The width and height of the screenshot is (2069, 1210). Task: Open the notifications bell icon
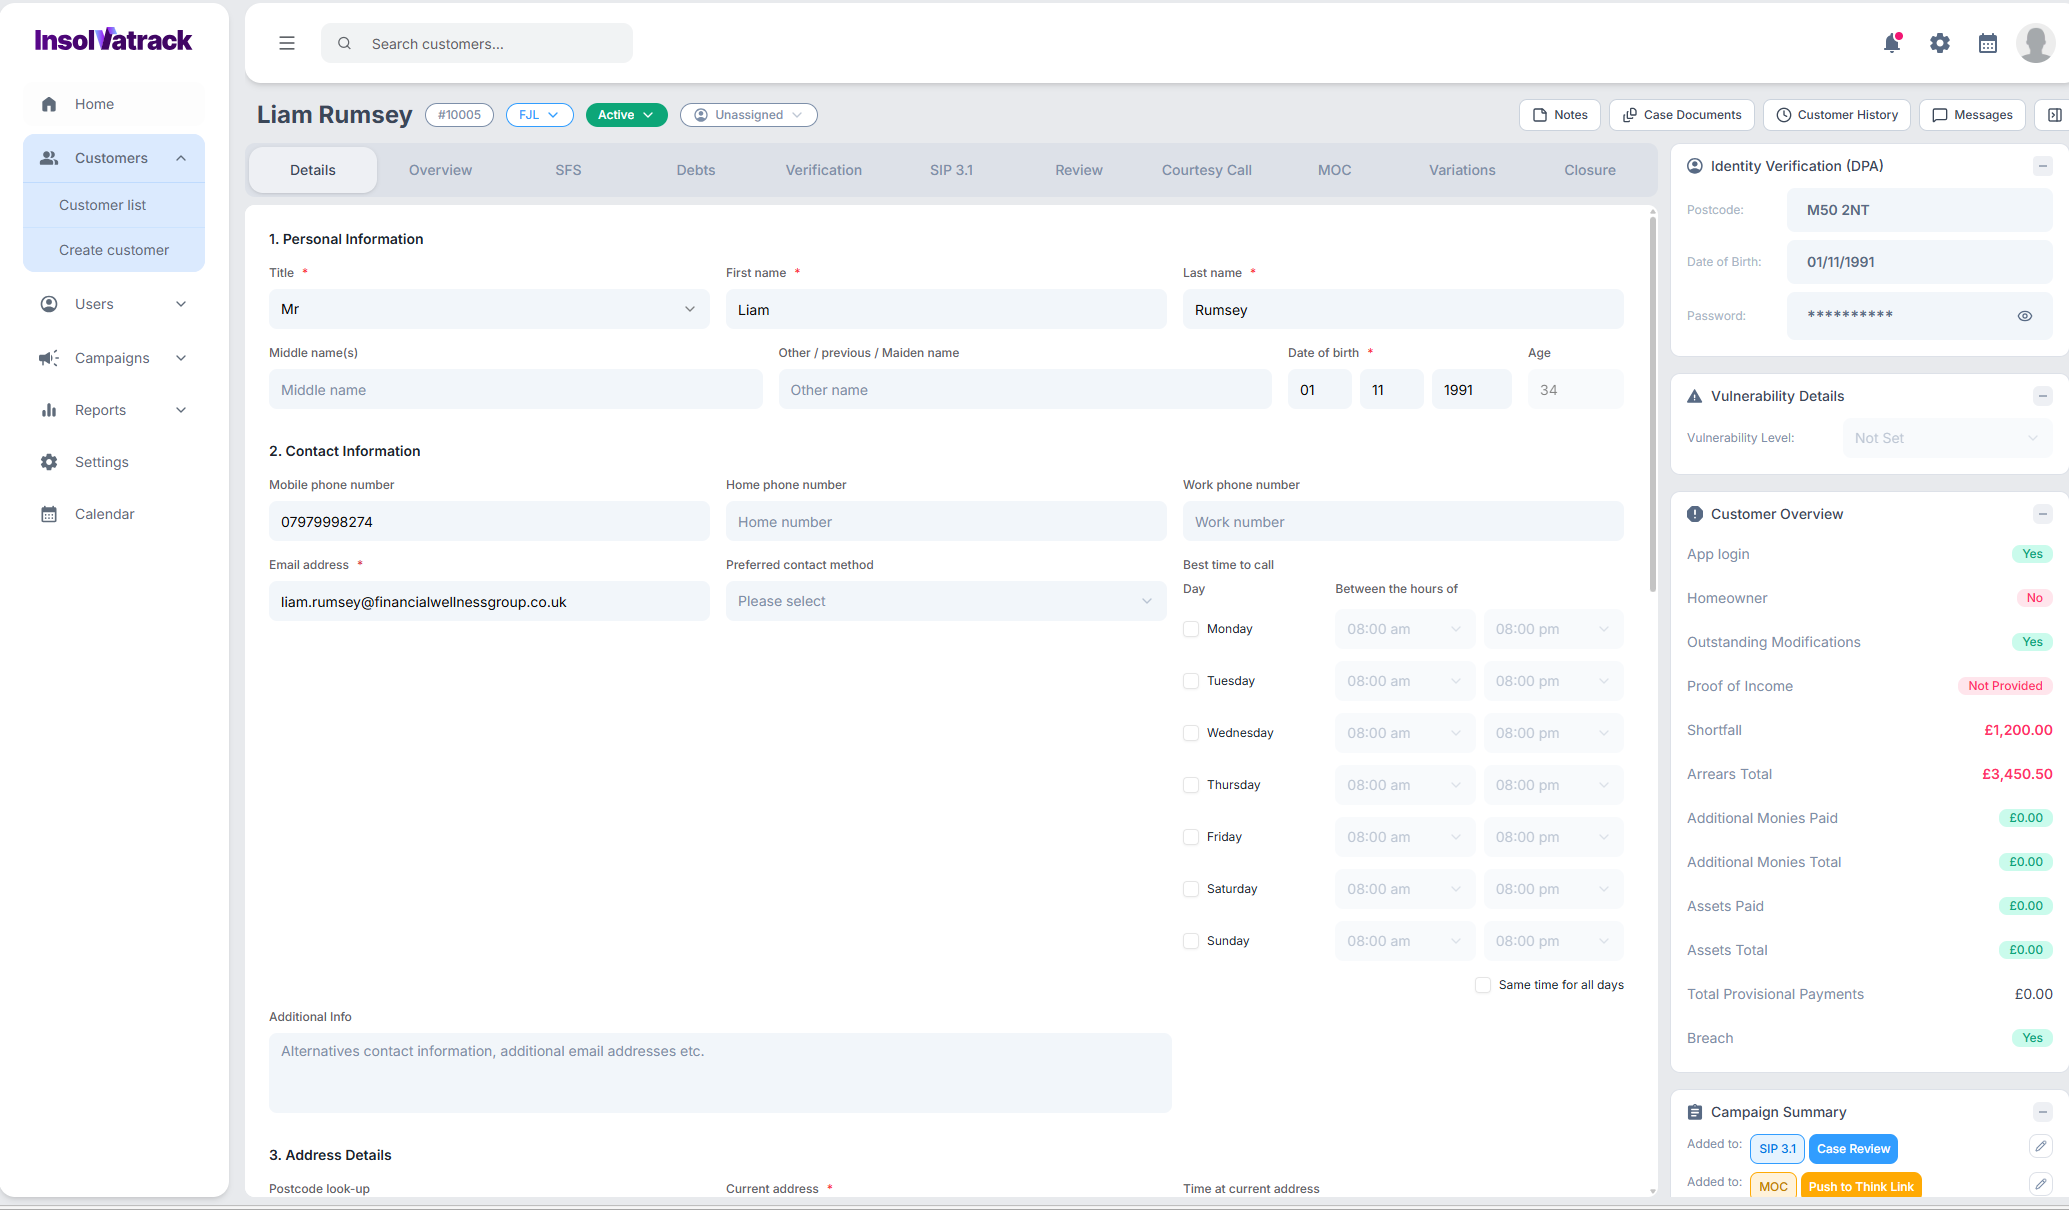pyautogui.click(x=1891, y=43)
